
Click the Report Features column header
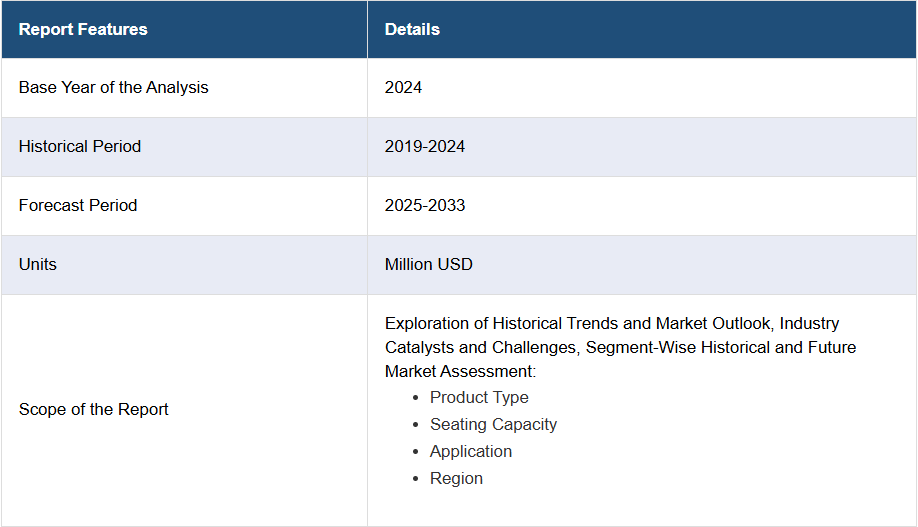coord(83,29)
